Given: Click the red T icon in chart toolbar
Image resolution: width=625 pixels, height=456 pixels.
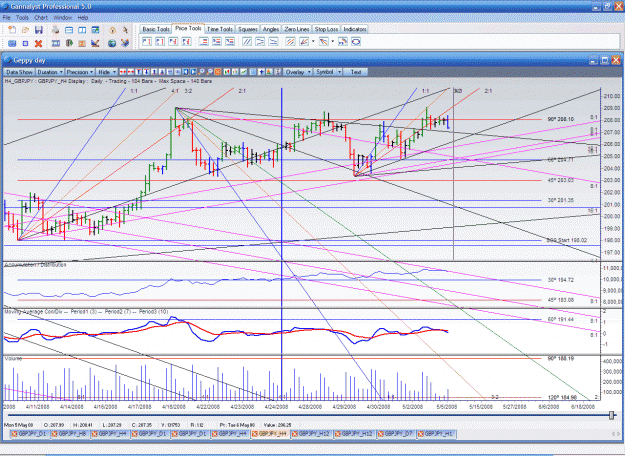Looking at the screenshot, I should pos(138,72).
